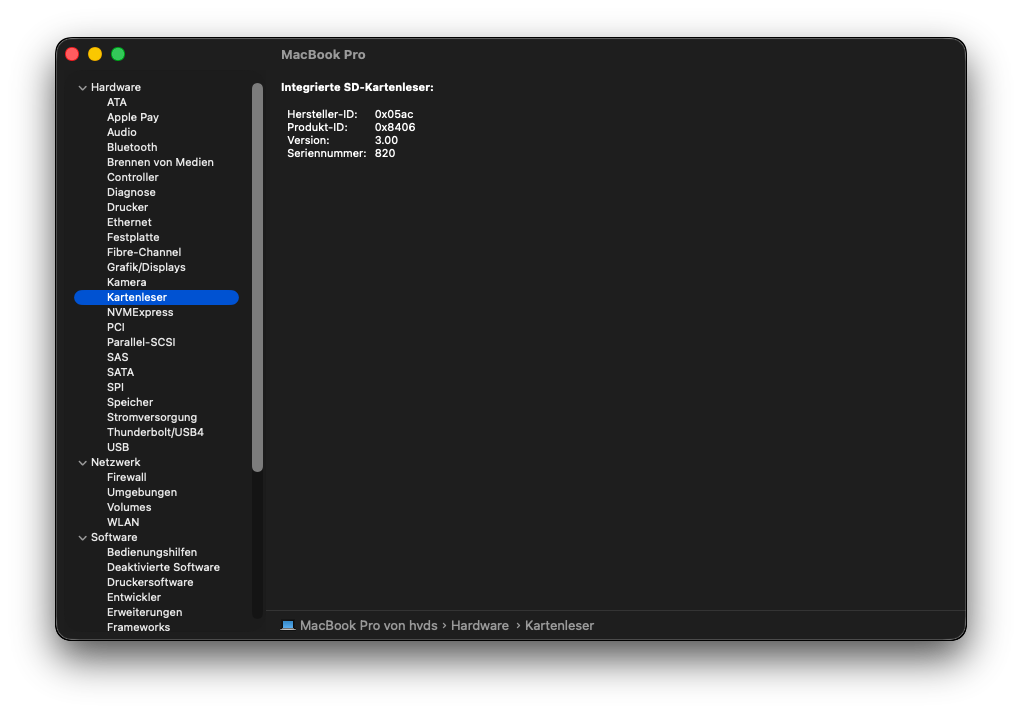Collapse the Netzwerk section chevron
The image size is (1022, 714).
(82, 462)
